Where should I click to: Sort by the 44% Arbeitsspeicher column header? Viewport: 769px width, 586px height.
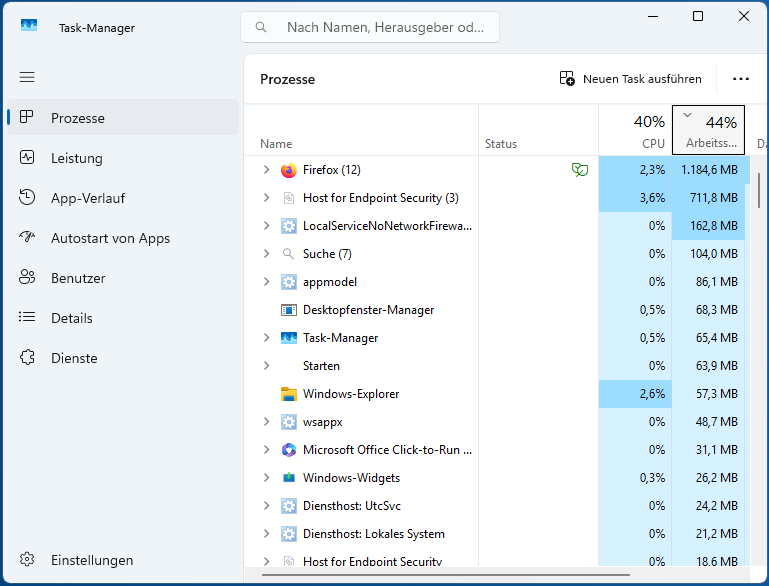tap(708, 130)
